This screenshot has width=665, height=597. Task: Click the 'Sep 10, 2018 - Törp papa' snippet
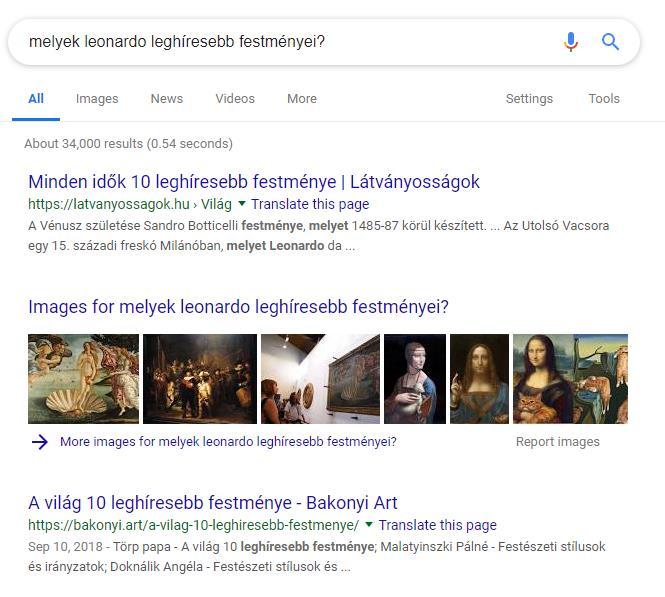(316, 556)
